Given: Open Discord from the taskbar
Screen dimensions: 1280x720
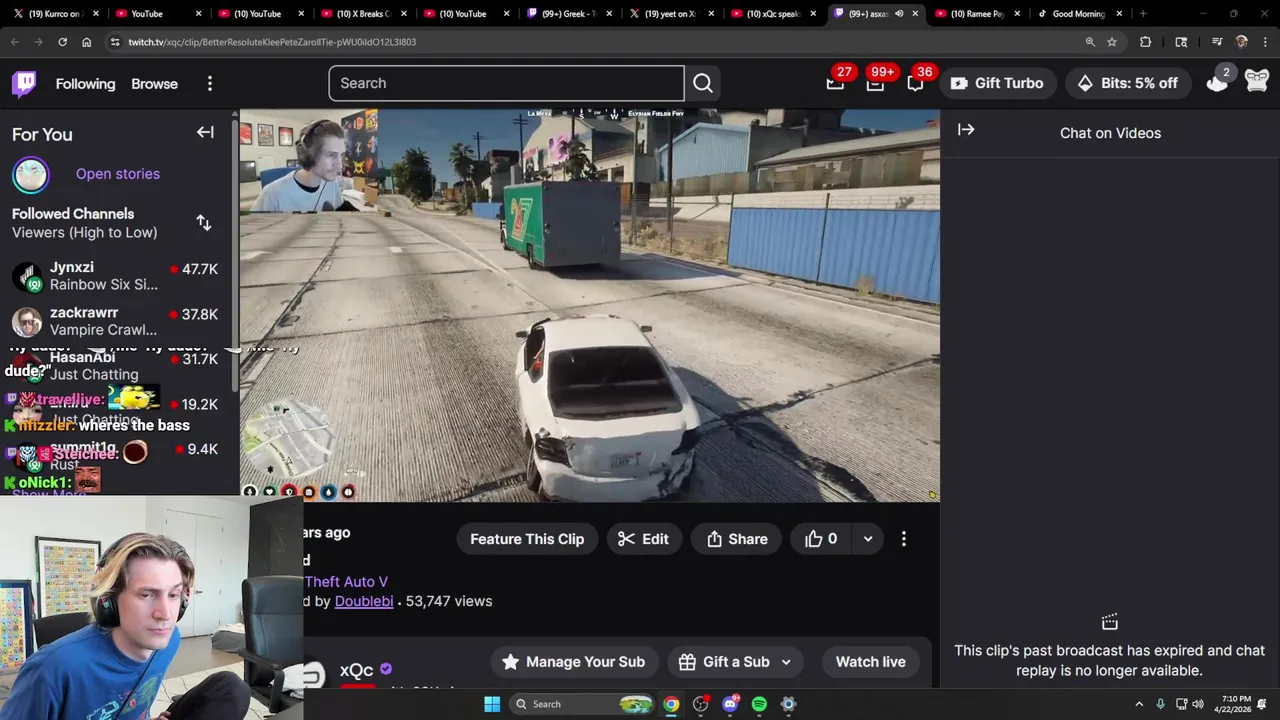Looking at the screenshot, I should coord(730,704).
